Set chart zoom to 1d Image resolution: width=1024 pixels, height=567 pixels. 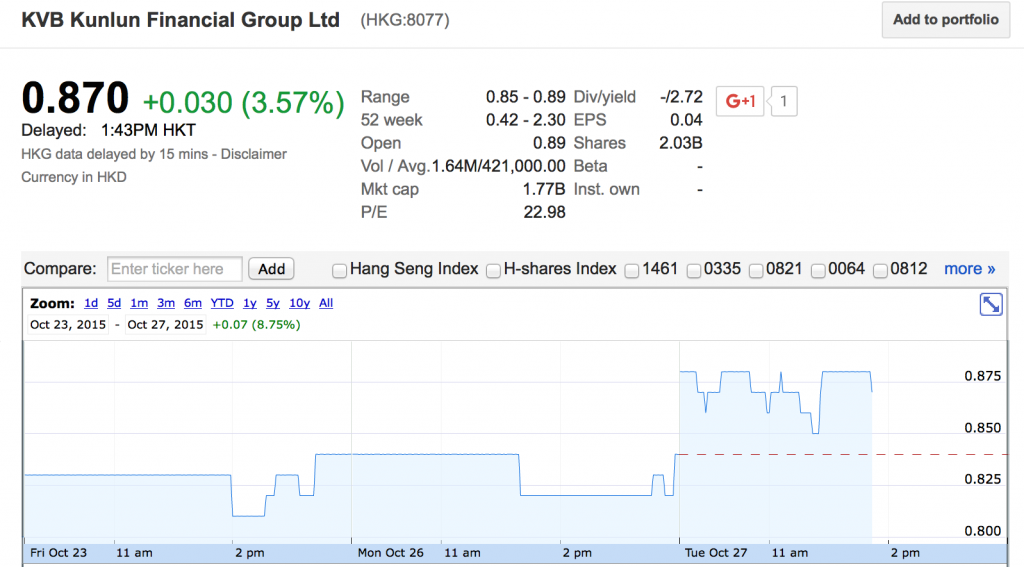tap(91, 303)
